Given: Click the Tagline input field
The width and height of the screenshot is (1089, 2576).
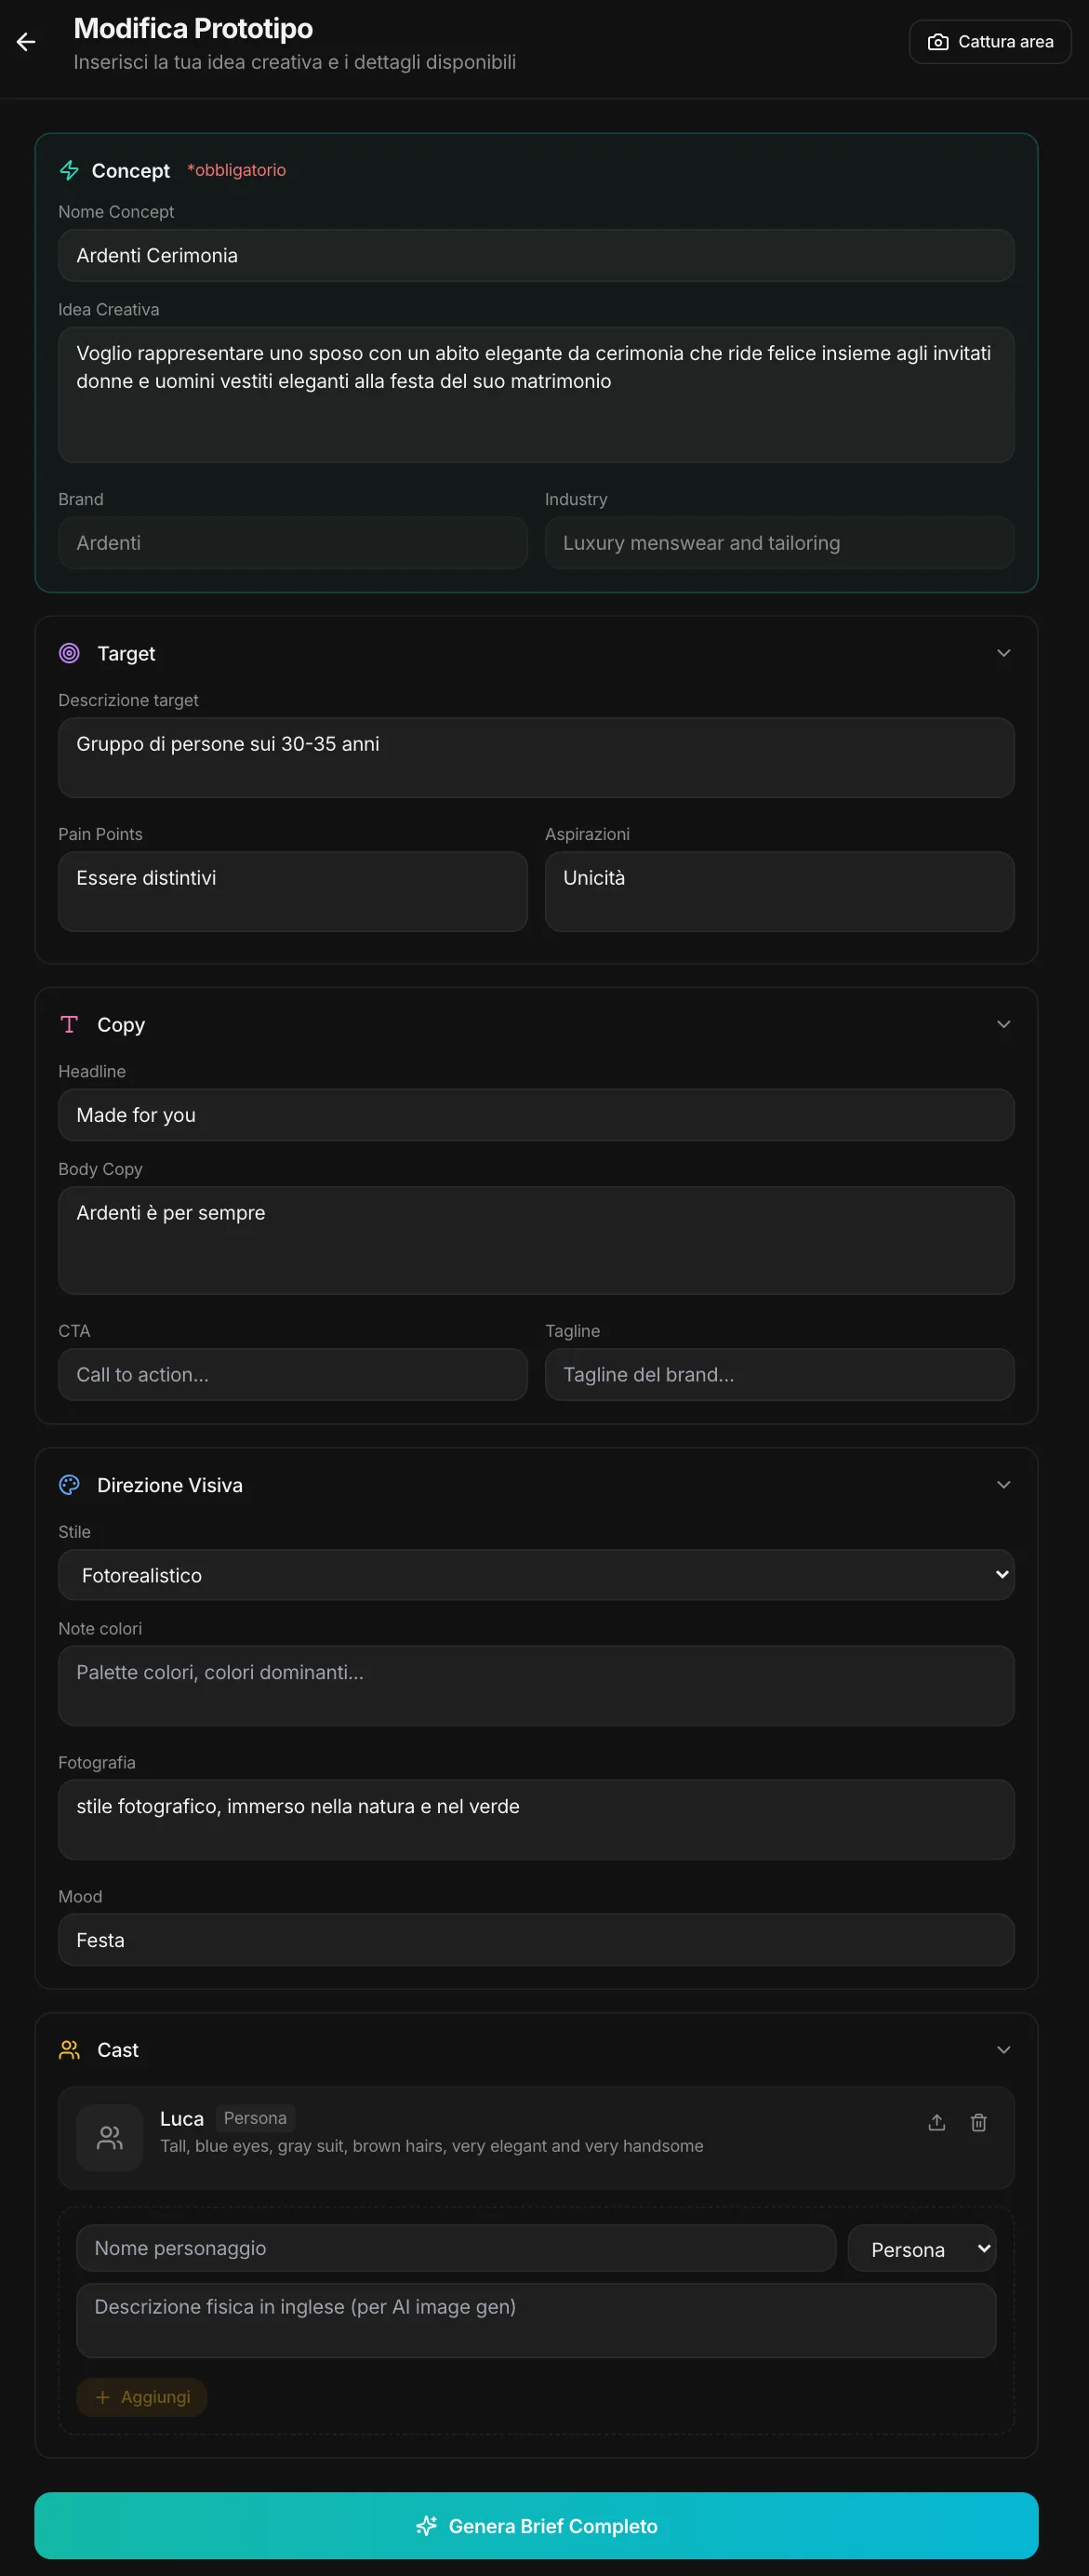Looking at the screenshot, I should pyautogui.click(x=780, y=1374).
